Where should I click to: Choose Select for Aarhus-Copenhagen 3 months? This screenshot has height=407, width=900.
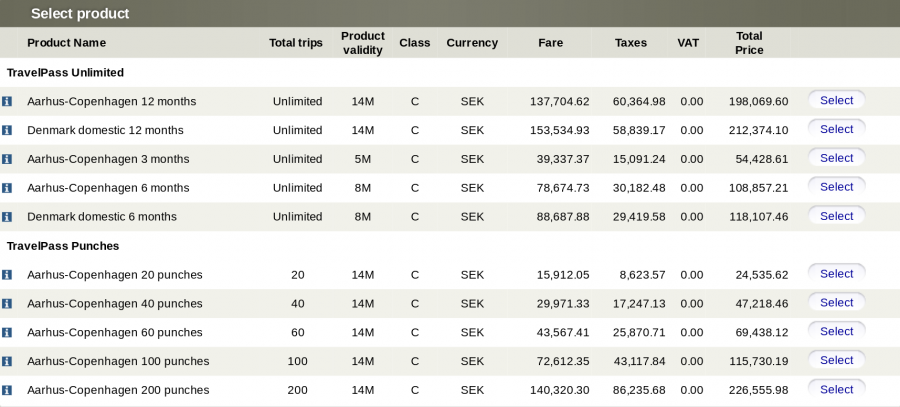click(836, 158)
